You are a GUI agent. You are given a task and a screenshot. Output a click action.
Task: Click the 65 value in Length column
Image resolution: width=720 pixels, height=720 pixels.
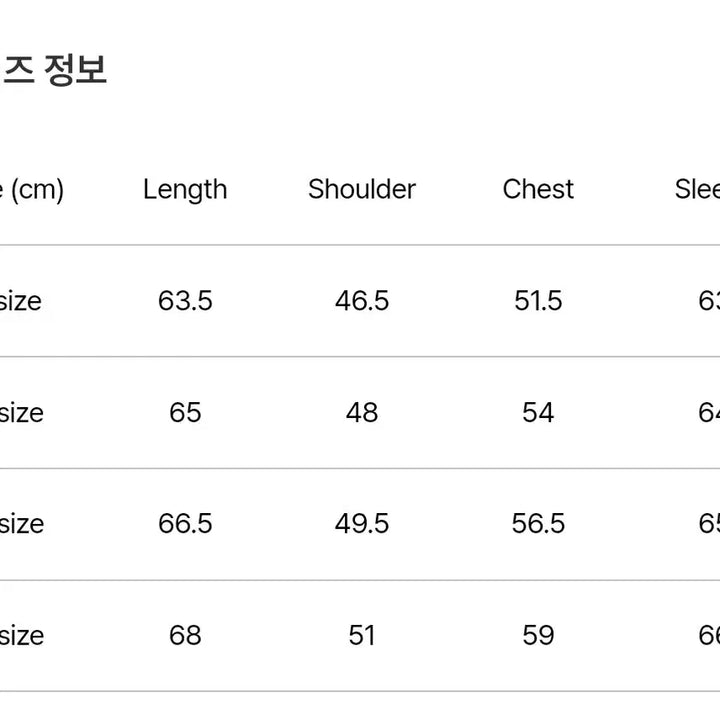(x=185, y=412)
